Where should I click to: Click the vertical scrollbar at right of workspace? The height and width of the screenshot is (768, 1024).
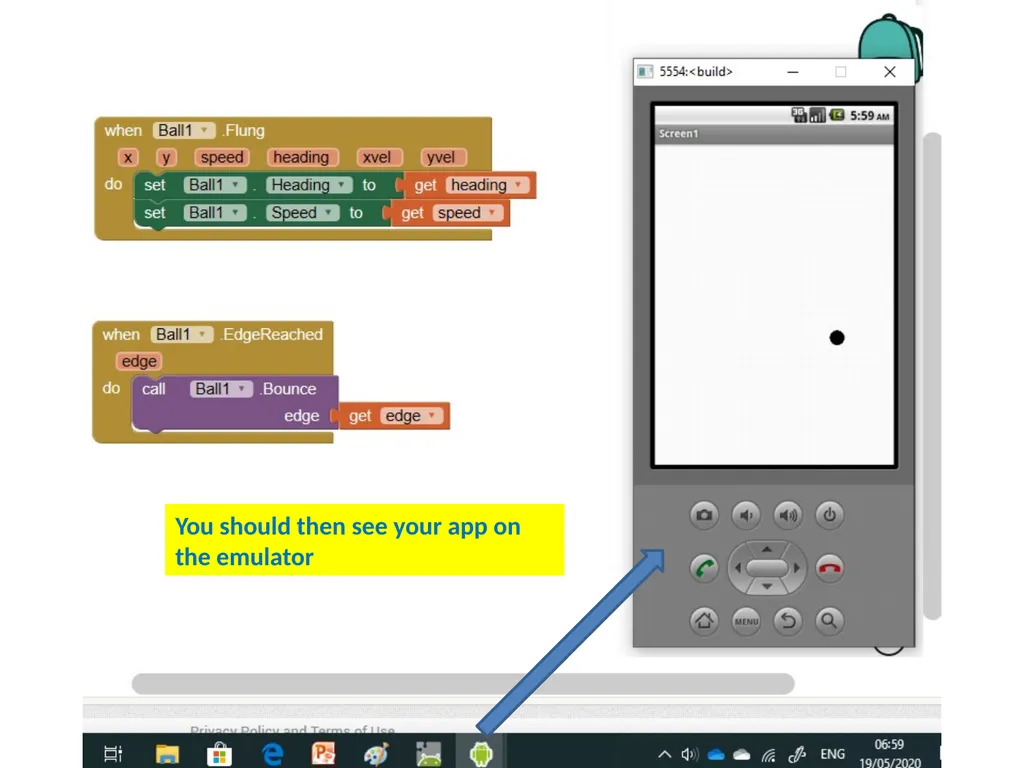[x=933, y=376]
